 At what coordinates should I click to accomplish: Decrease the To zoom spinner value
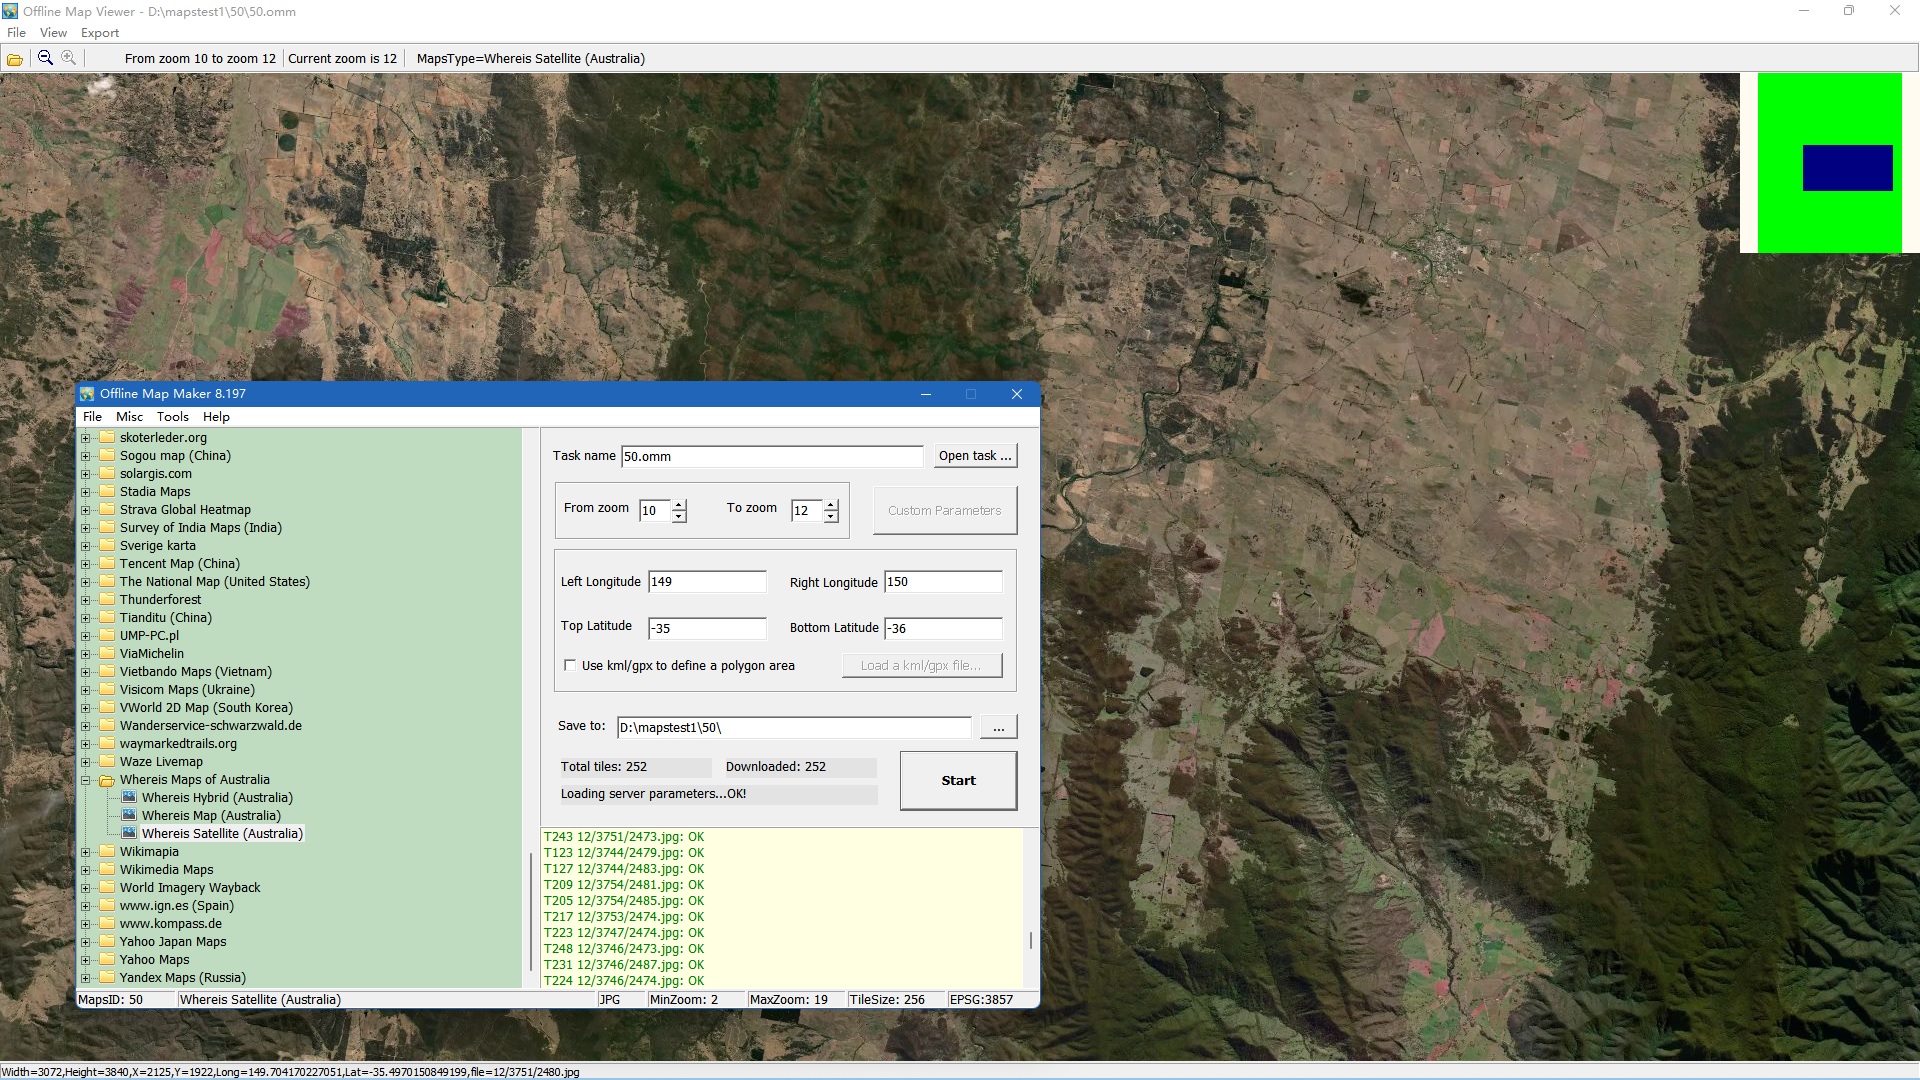[x=831, y=517]
